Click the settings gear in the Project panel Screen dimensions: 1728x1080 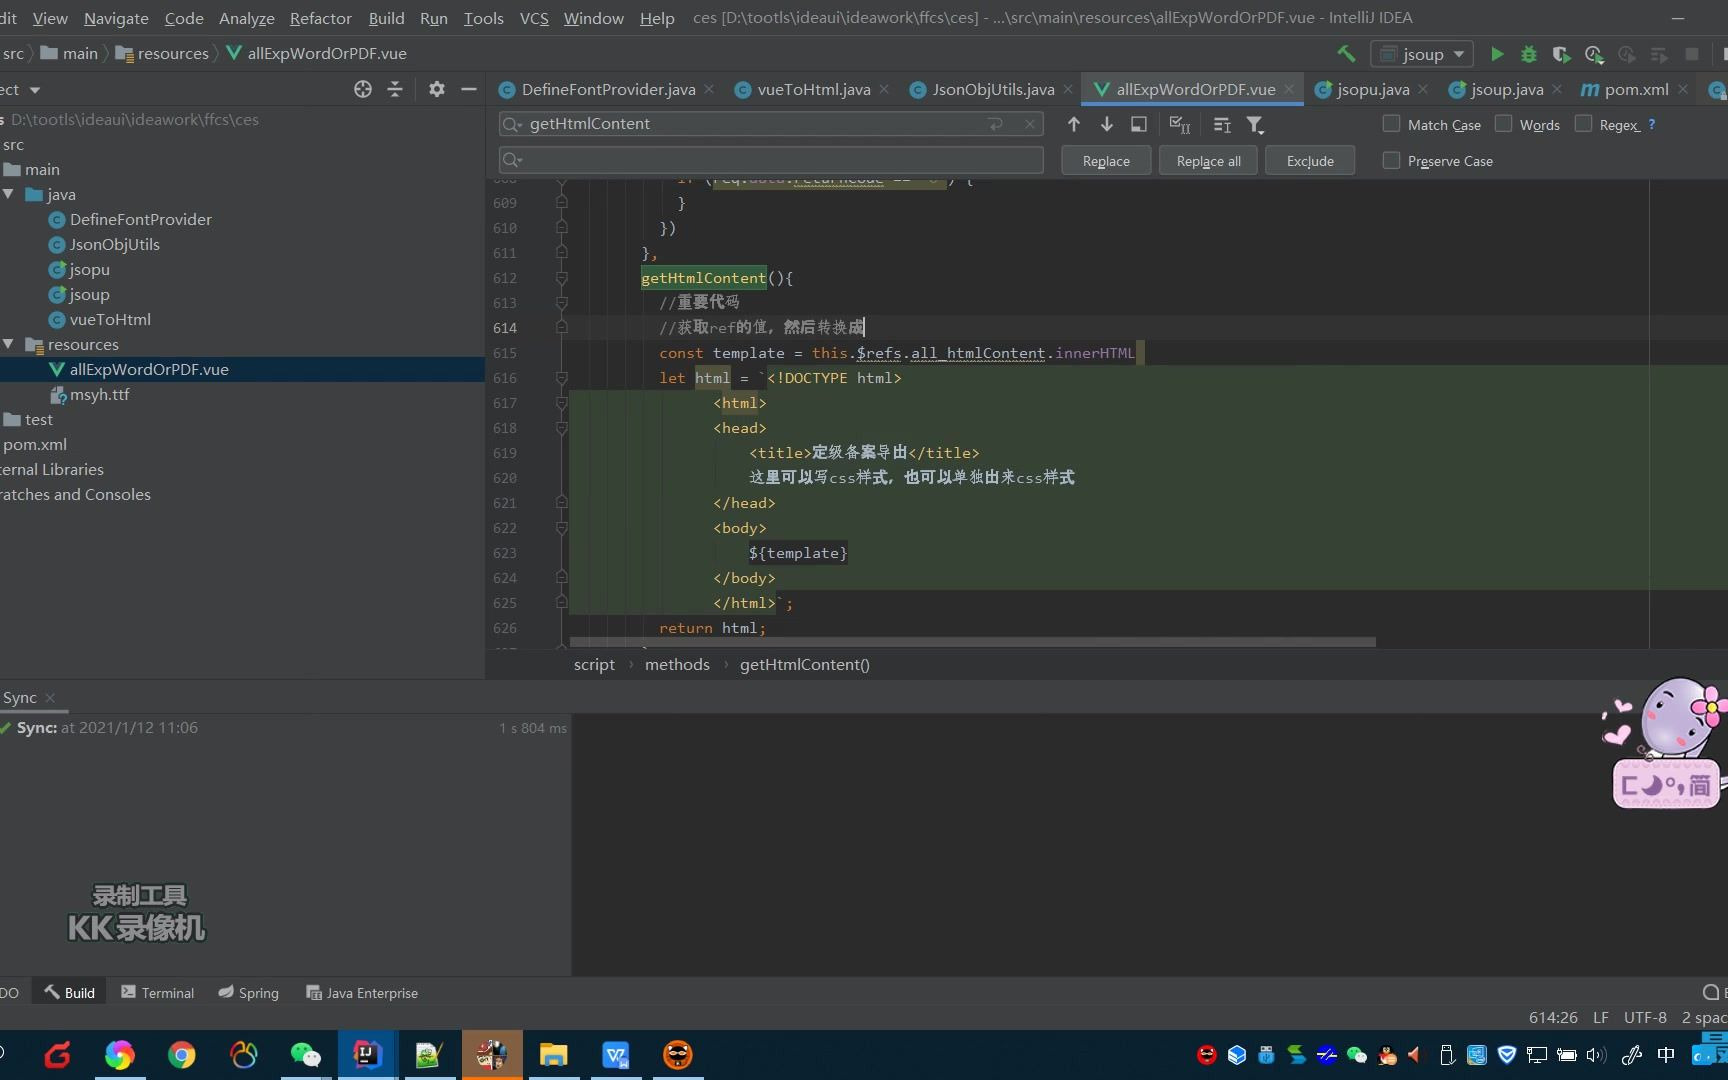436,89
